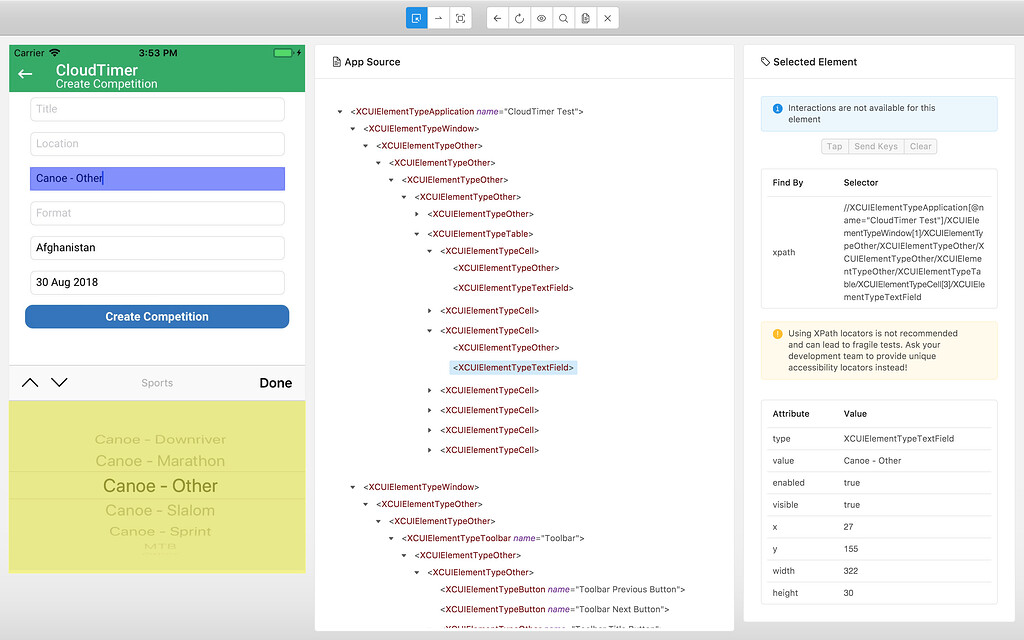
Task: Switch to Swipe by coordinates mode
Action: (438, 18)
